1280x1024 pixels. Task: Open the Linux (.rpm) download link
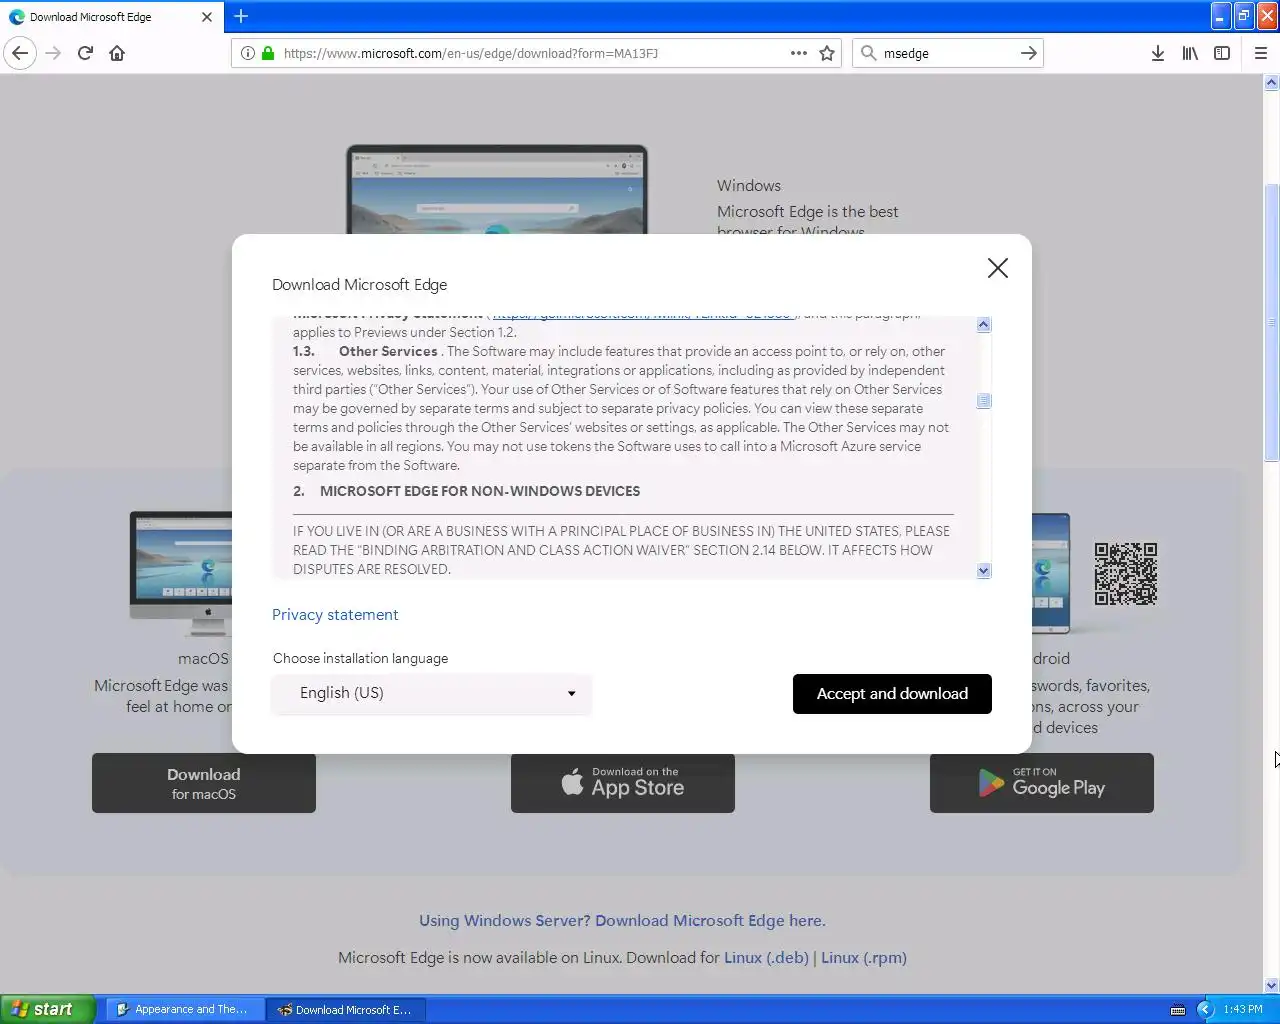pyautogui.click(x=864, y=958)
